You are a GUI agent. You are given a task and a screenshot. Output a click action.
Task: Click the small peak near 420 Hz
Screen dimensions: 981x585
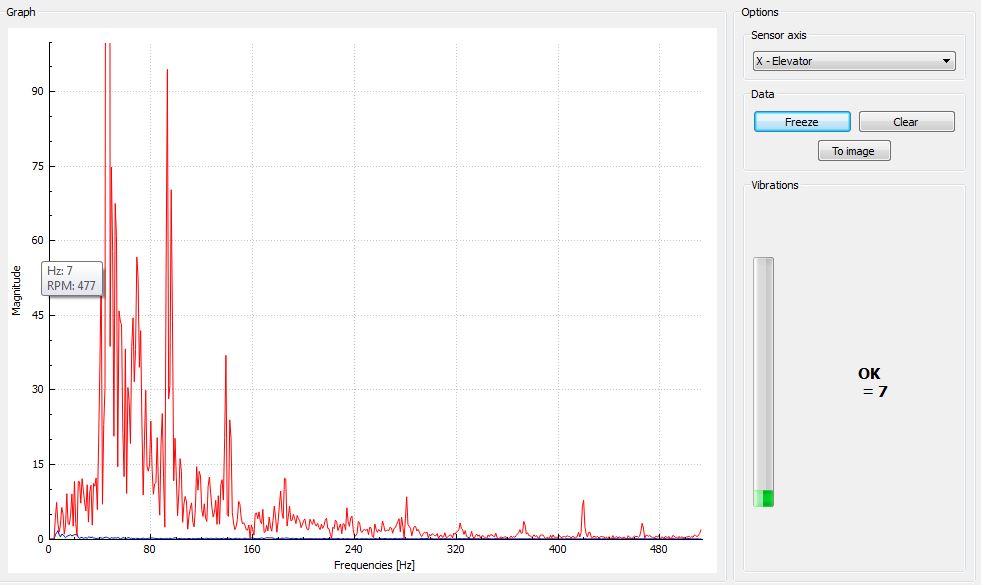(x=583, y=503)
